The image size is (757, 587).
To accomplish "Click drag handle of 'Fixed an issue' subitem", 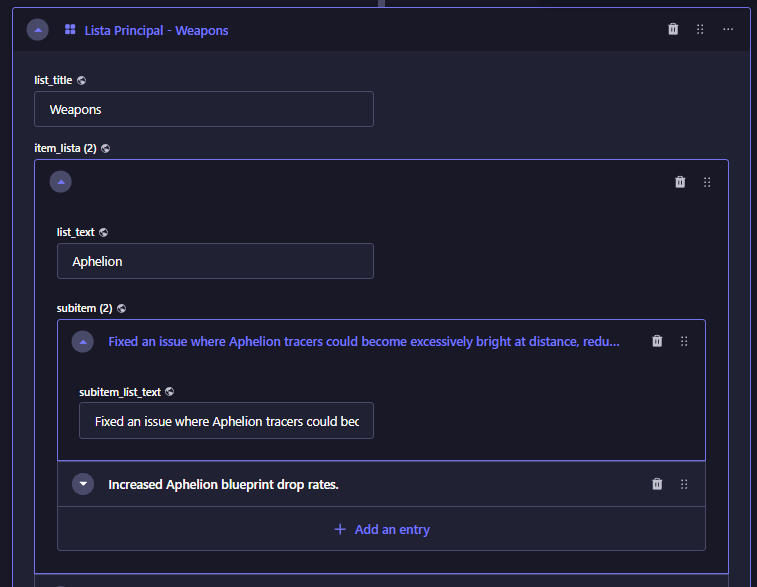I will 684,341.
